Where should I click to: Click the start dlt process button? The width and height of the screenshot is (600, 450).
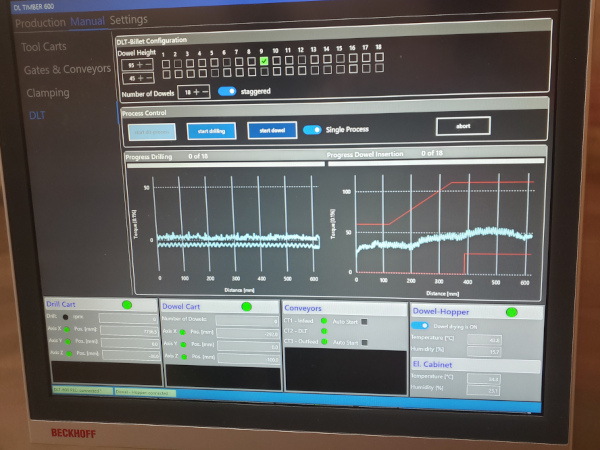click(x=152, y=132)
